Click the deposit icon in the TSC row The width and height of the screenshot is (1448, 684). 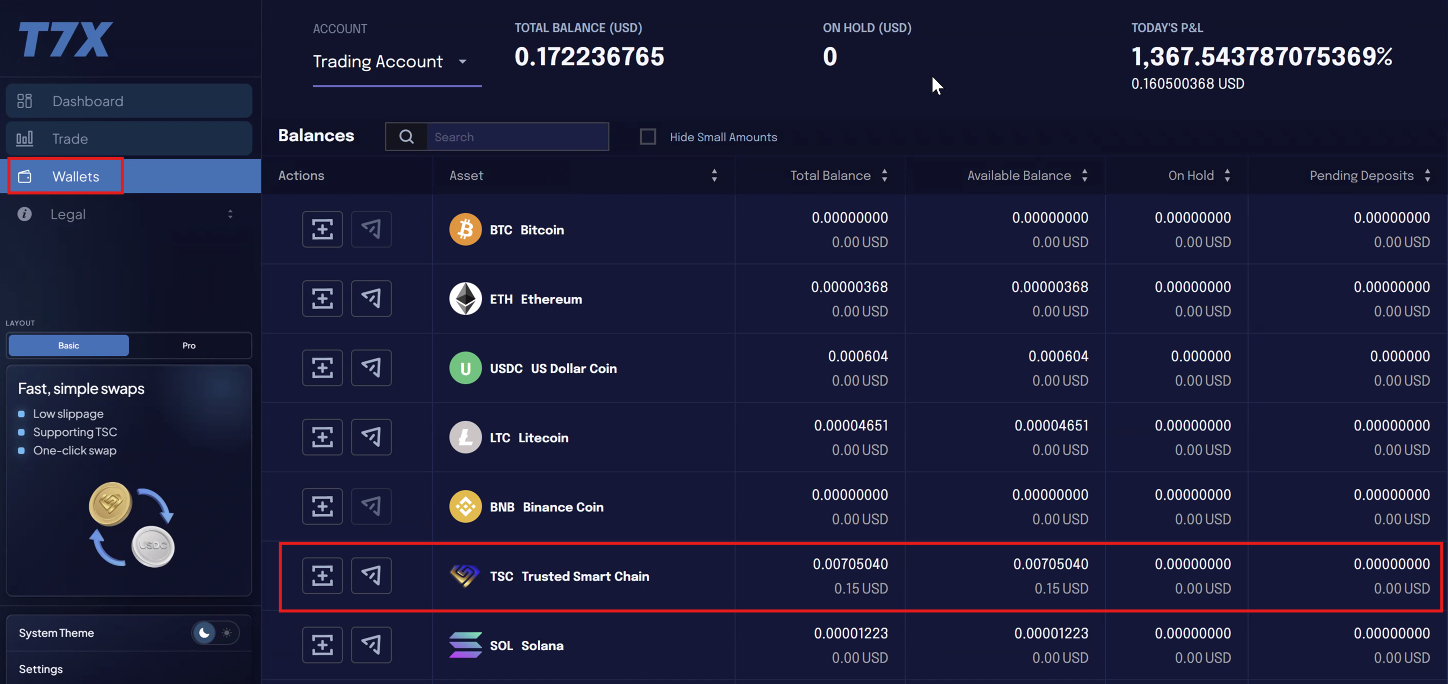pos(322,575)
